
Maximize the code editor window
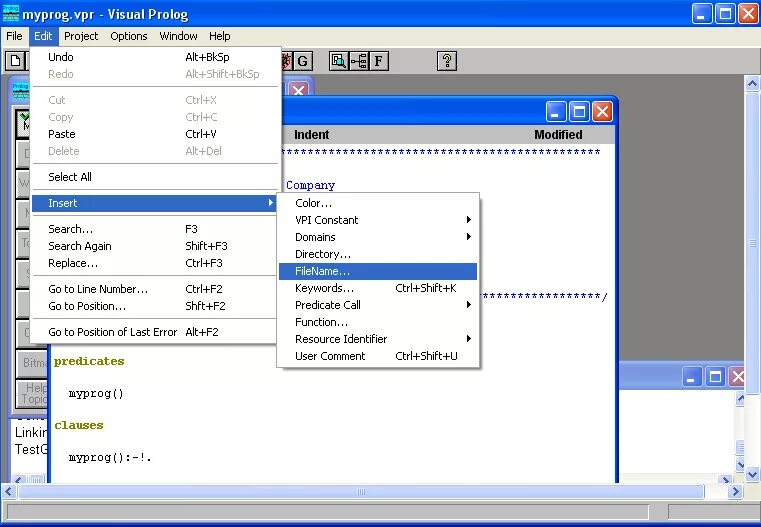(579, 112)
